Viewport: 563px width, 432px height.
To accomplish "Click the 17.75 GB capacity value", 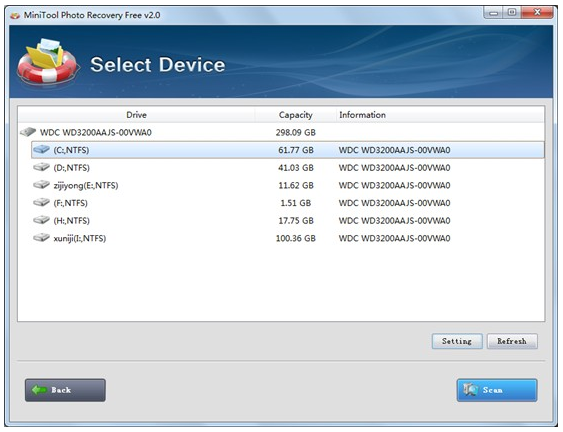I will 296,220.
